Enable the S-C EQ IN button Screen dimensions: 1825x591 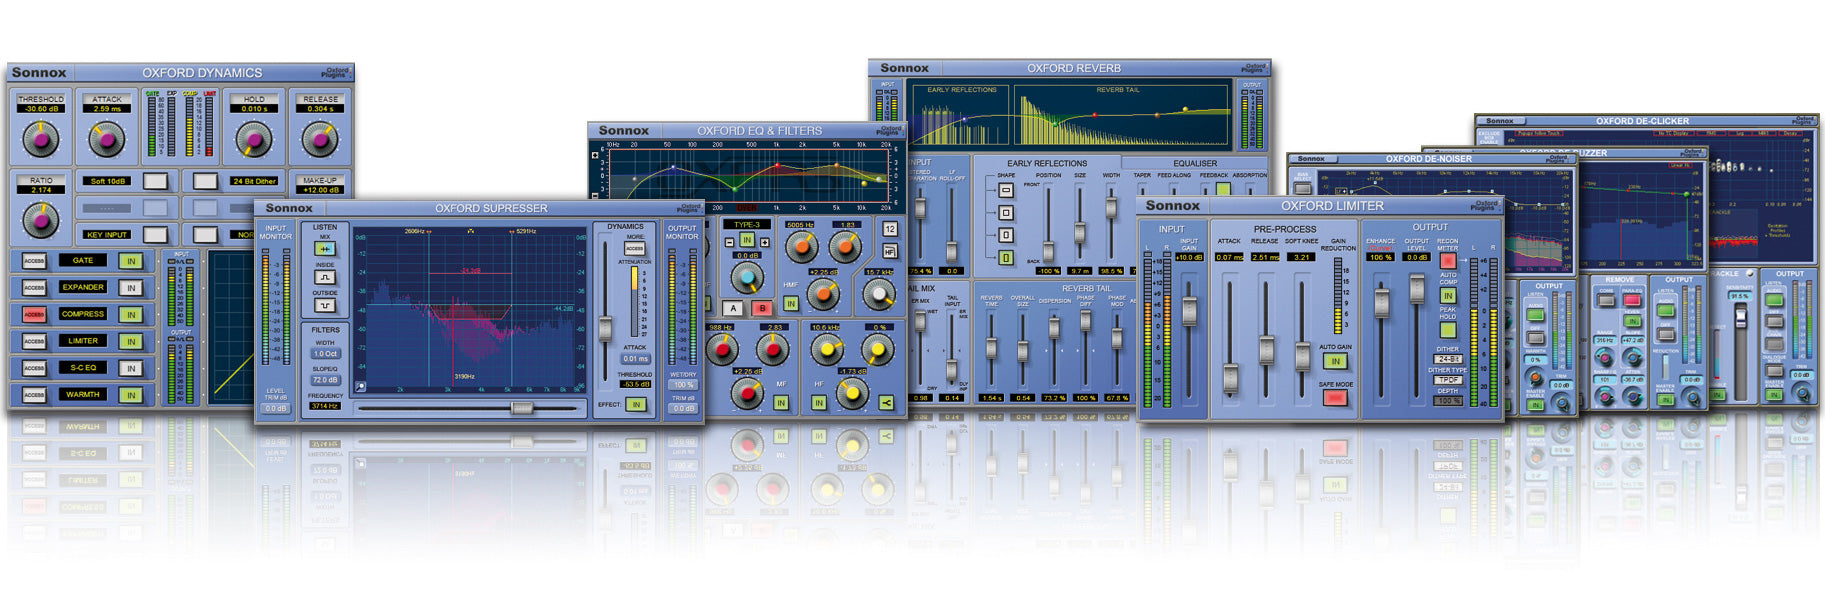131,369
